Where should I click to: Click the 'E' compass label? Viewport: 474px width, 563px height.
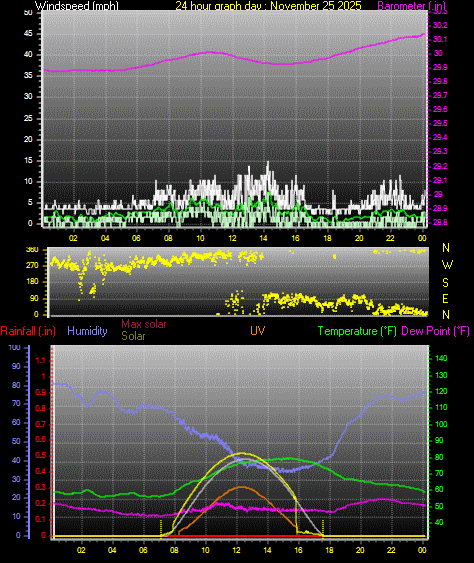coord(445,298)
